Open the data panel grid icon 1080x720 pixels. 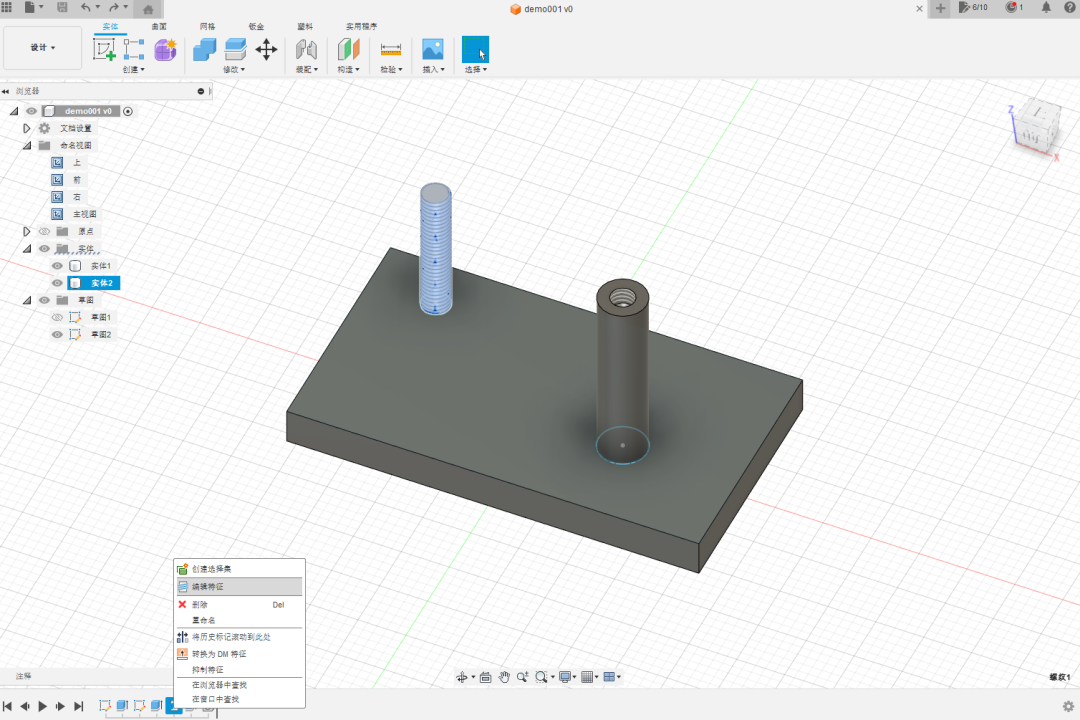7,7
